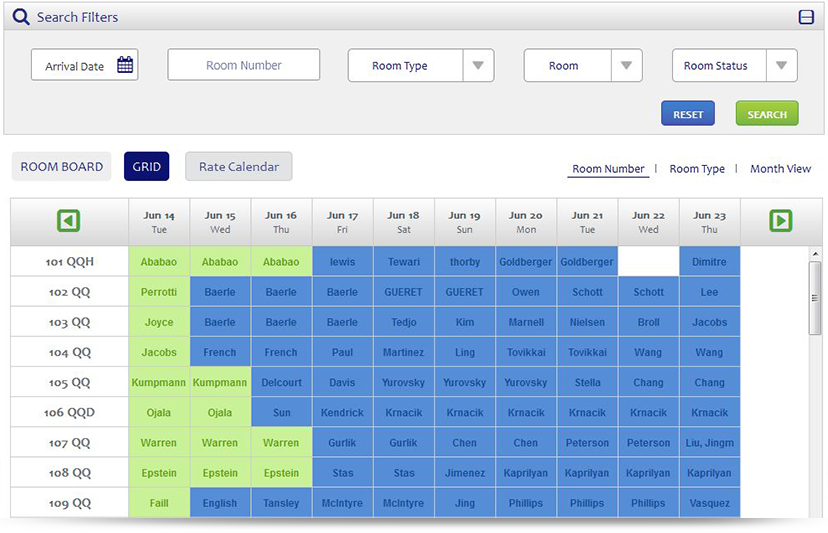Click the Arrival Date field
The image size is (828, 533).
84,65
